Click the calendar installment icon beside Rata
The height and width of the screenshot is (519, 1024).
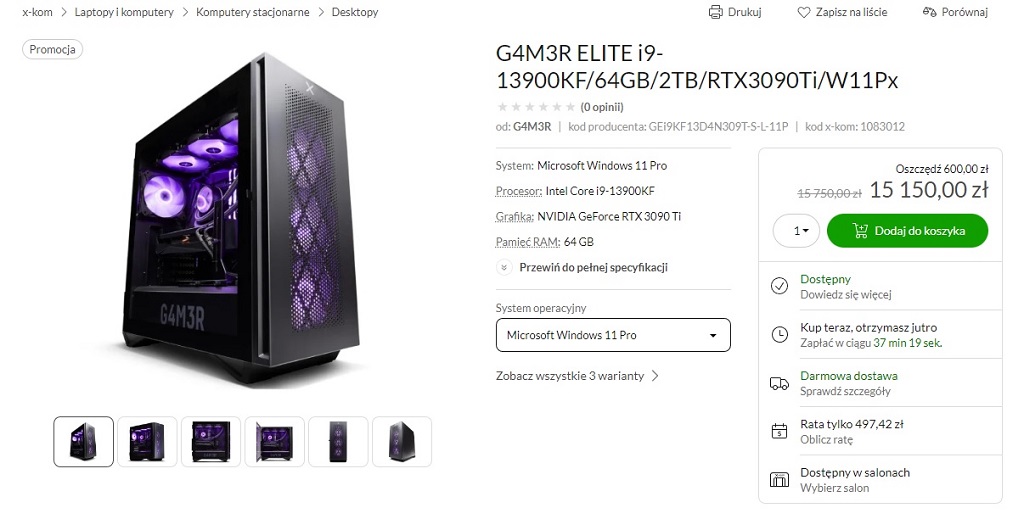779,431
